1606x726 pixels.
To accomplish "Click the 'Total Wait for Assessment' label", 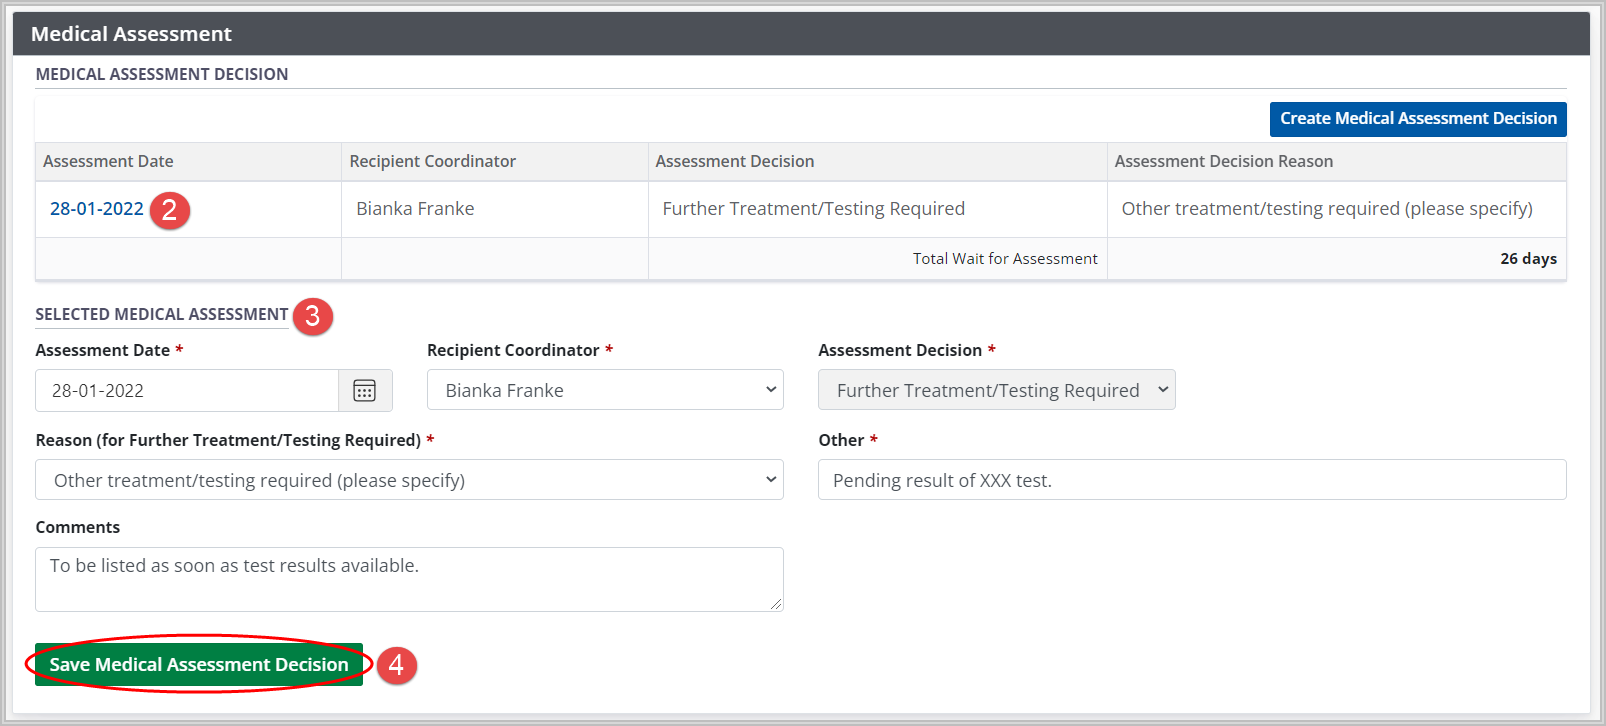I will pyautogui.click(x=1005, y=259).
